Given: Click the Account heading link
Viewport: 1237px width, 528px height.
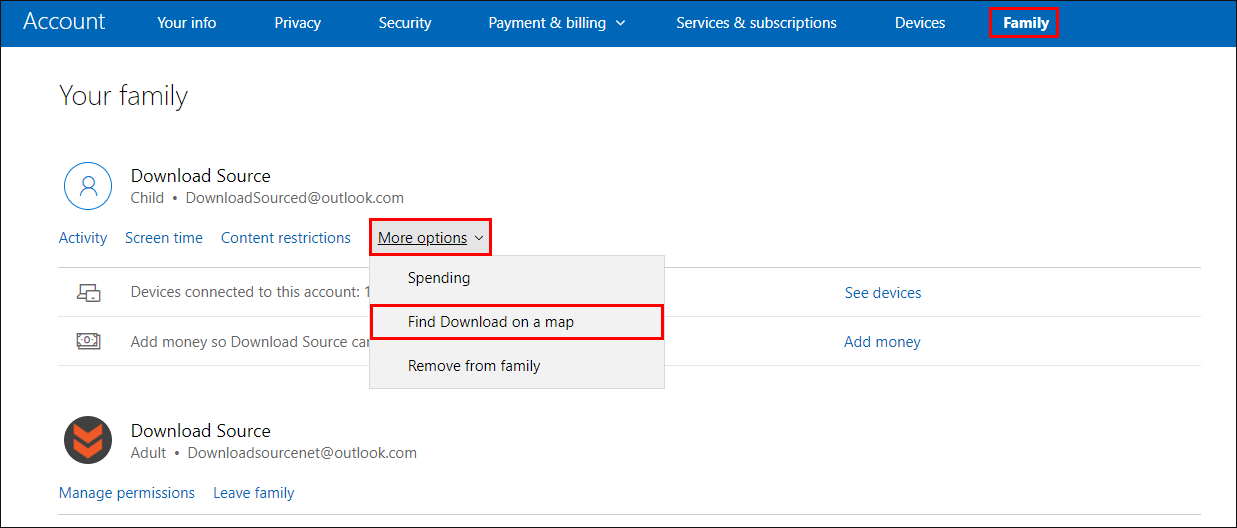Looking at the screenshot, I should pyautogui.click(x=64, y=21).
